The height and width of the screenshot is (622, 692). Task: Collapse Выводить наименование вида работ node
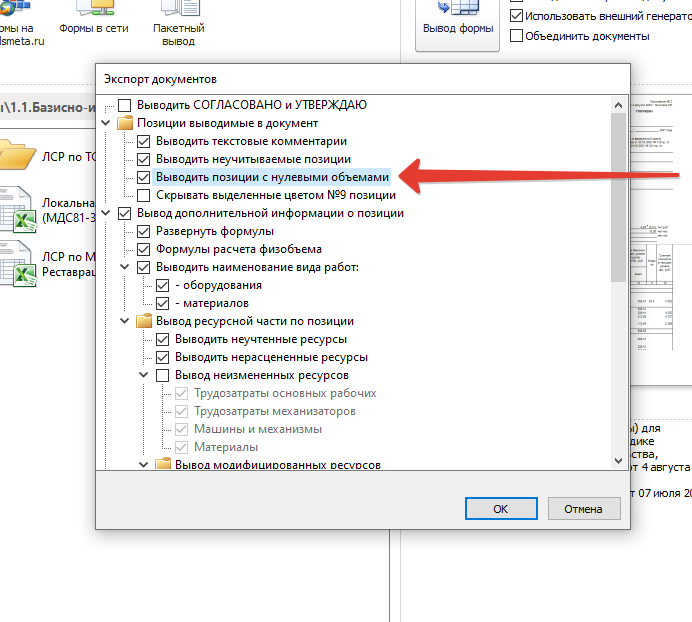[125, 267]
